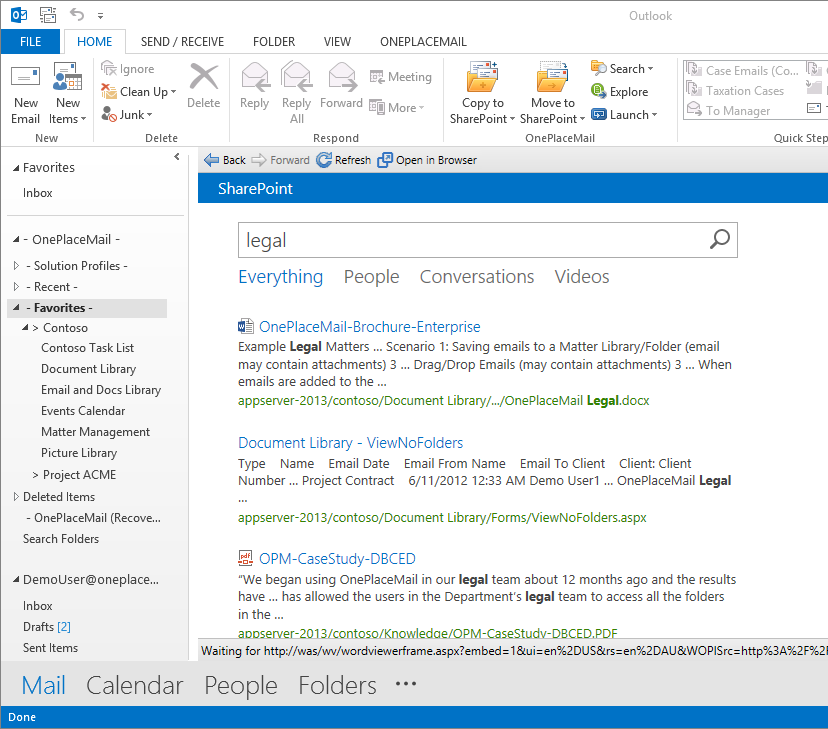Collapse the folder pane with the arrow
The height and width of the screenshot is (729, 828).
[x=177, y=157]
